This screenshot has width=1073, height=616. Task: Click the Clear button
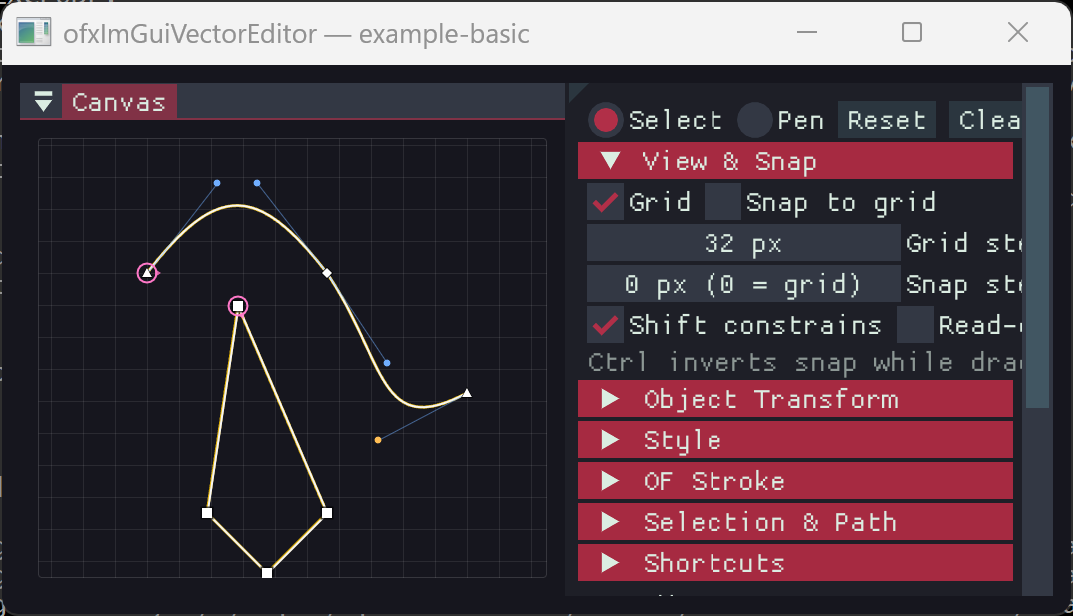[985, 120]
